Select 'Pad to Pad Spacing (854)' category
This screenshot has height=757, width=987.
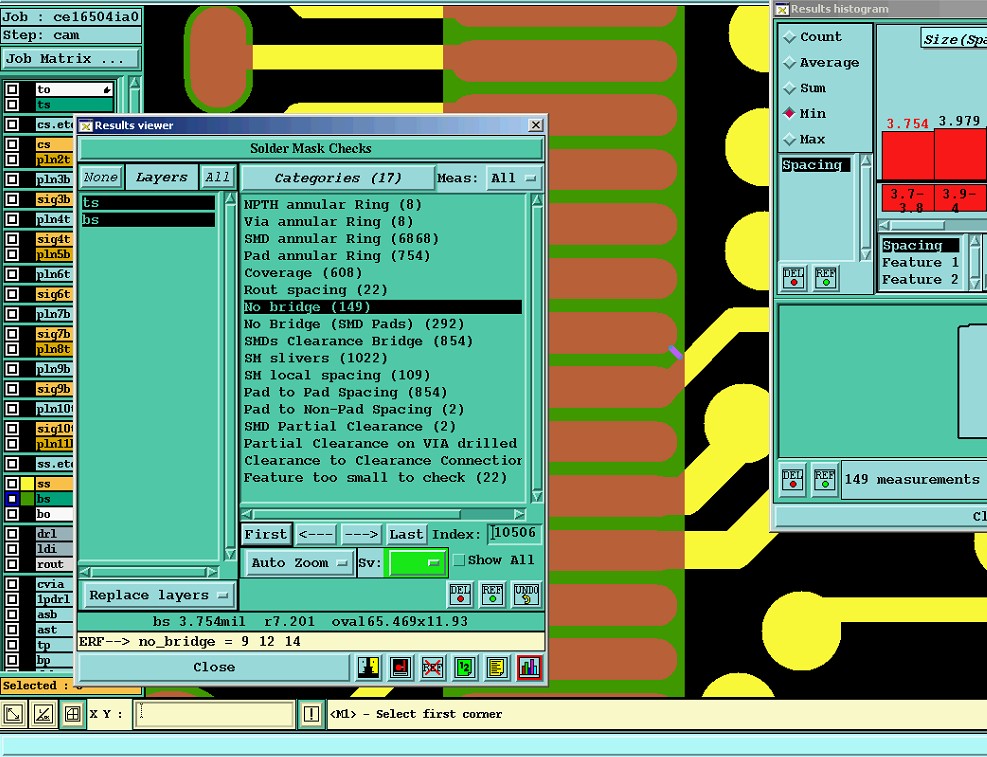[x=383, y=393]
